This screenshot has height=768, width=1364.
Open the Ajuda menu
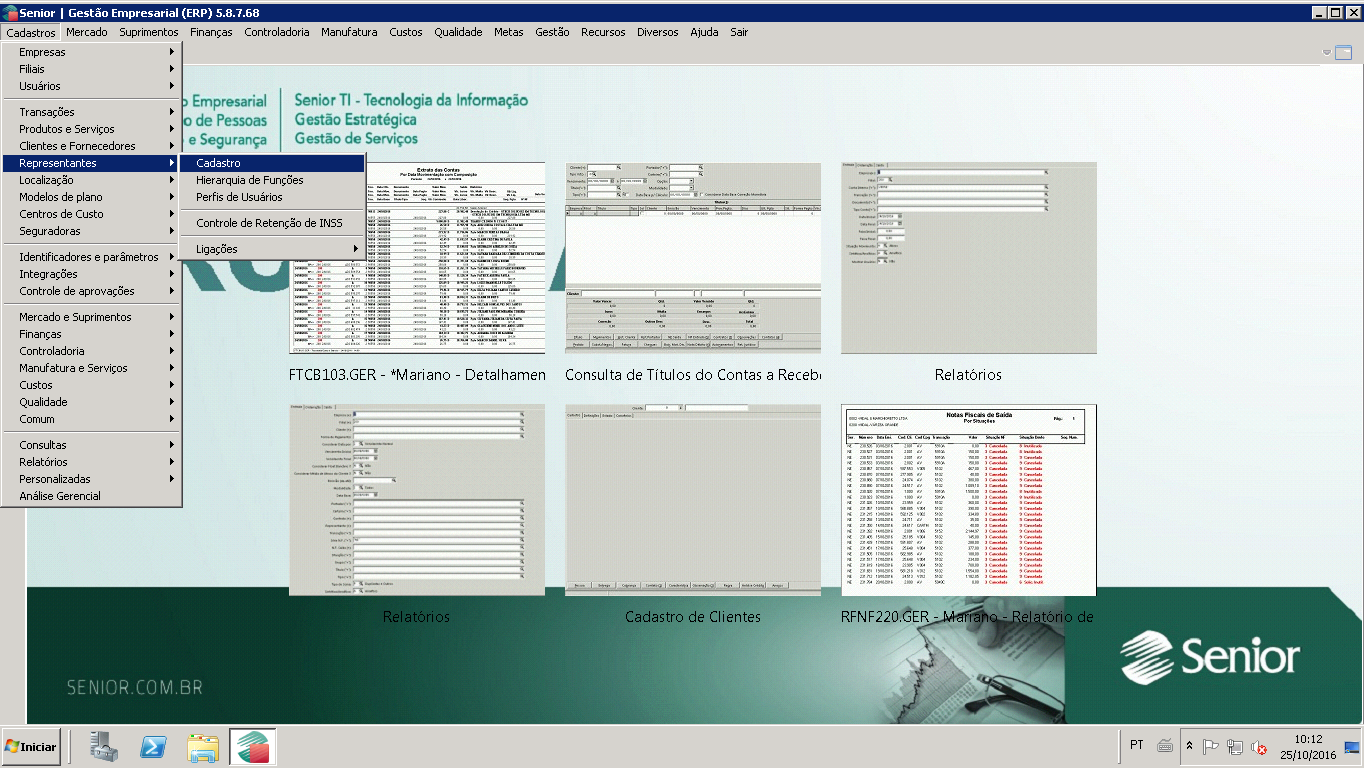click(x=704, y=32)
